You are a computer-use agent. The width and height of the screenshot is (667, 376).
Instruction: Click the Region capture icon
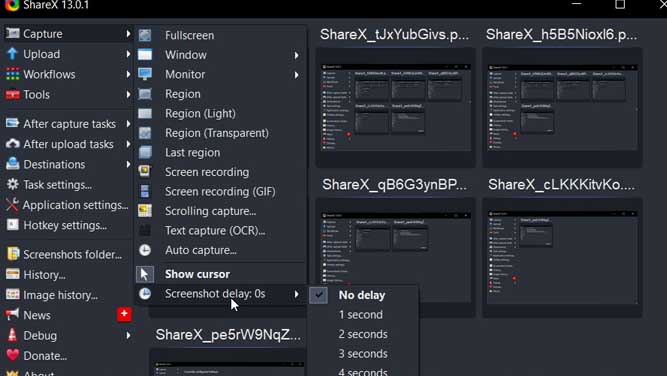[145, 94]
